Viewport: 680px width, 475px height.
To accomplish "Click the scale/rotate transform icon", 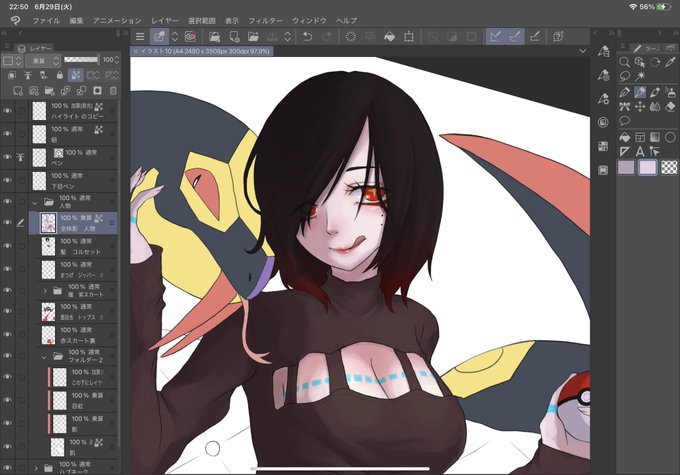I will click(x=409, y=37).
